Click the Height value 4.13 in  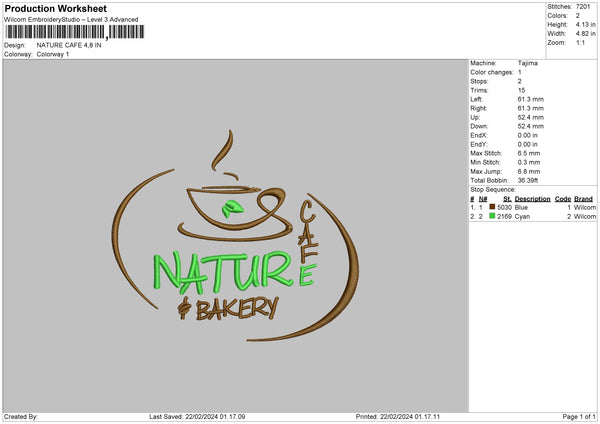(x=585, y=24)
